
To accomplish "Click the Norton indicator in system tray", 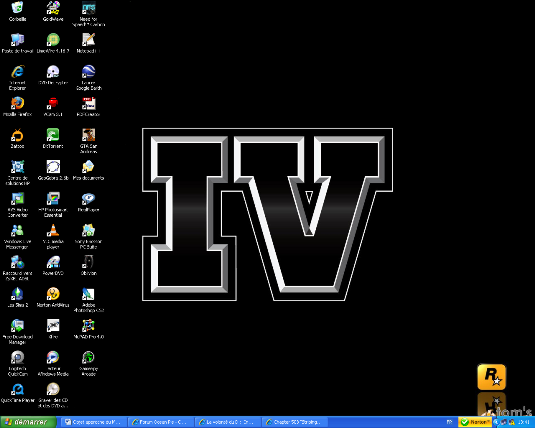I will pos(475,422).
